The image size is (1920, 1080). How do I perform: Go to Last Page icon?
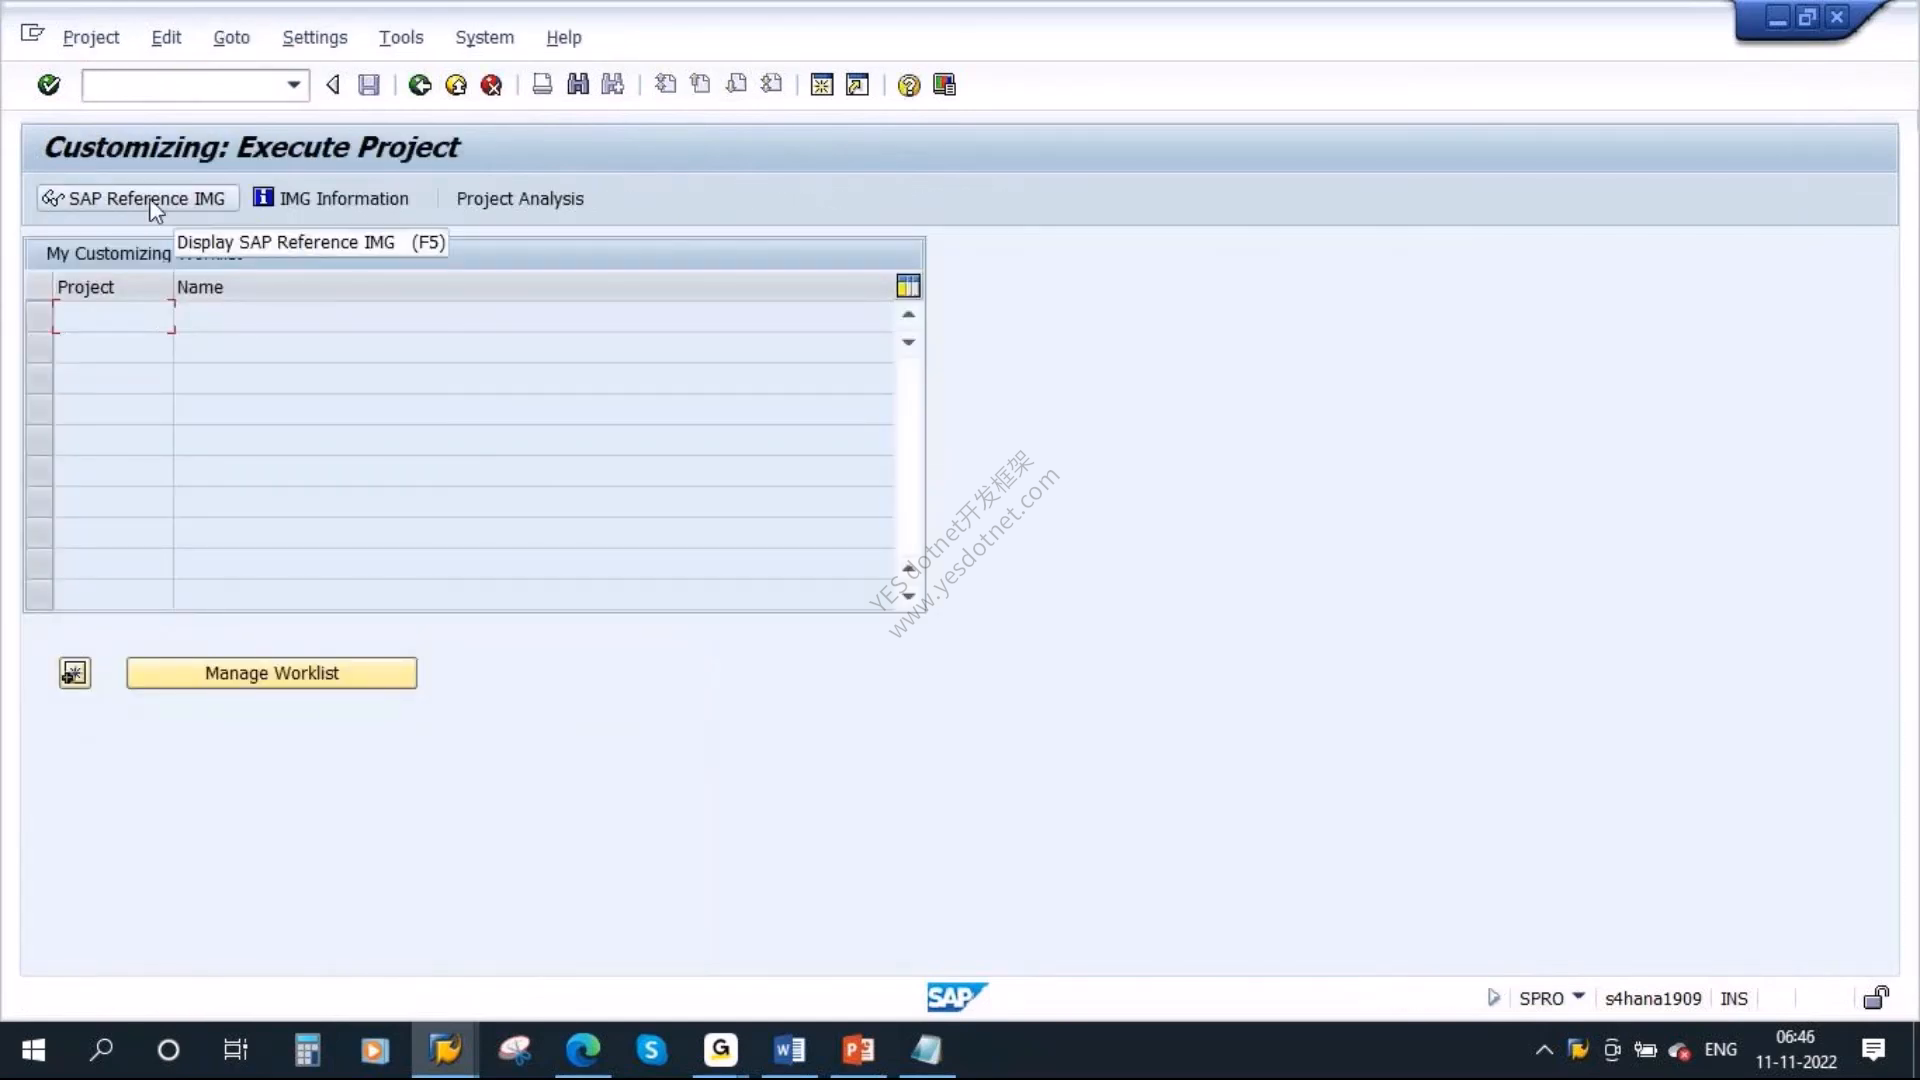coord(771,85)
